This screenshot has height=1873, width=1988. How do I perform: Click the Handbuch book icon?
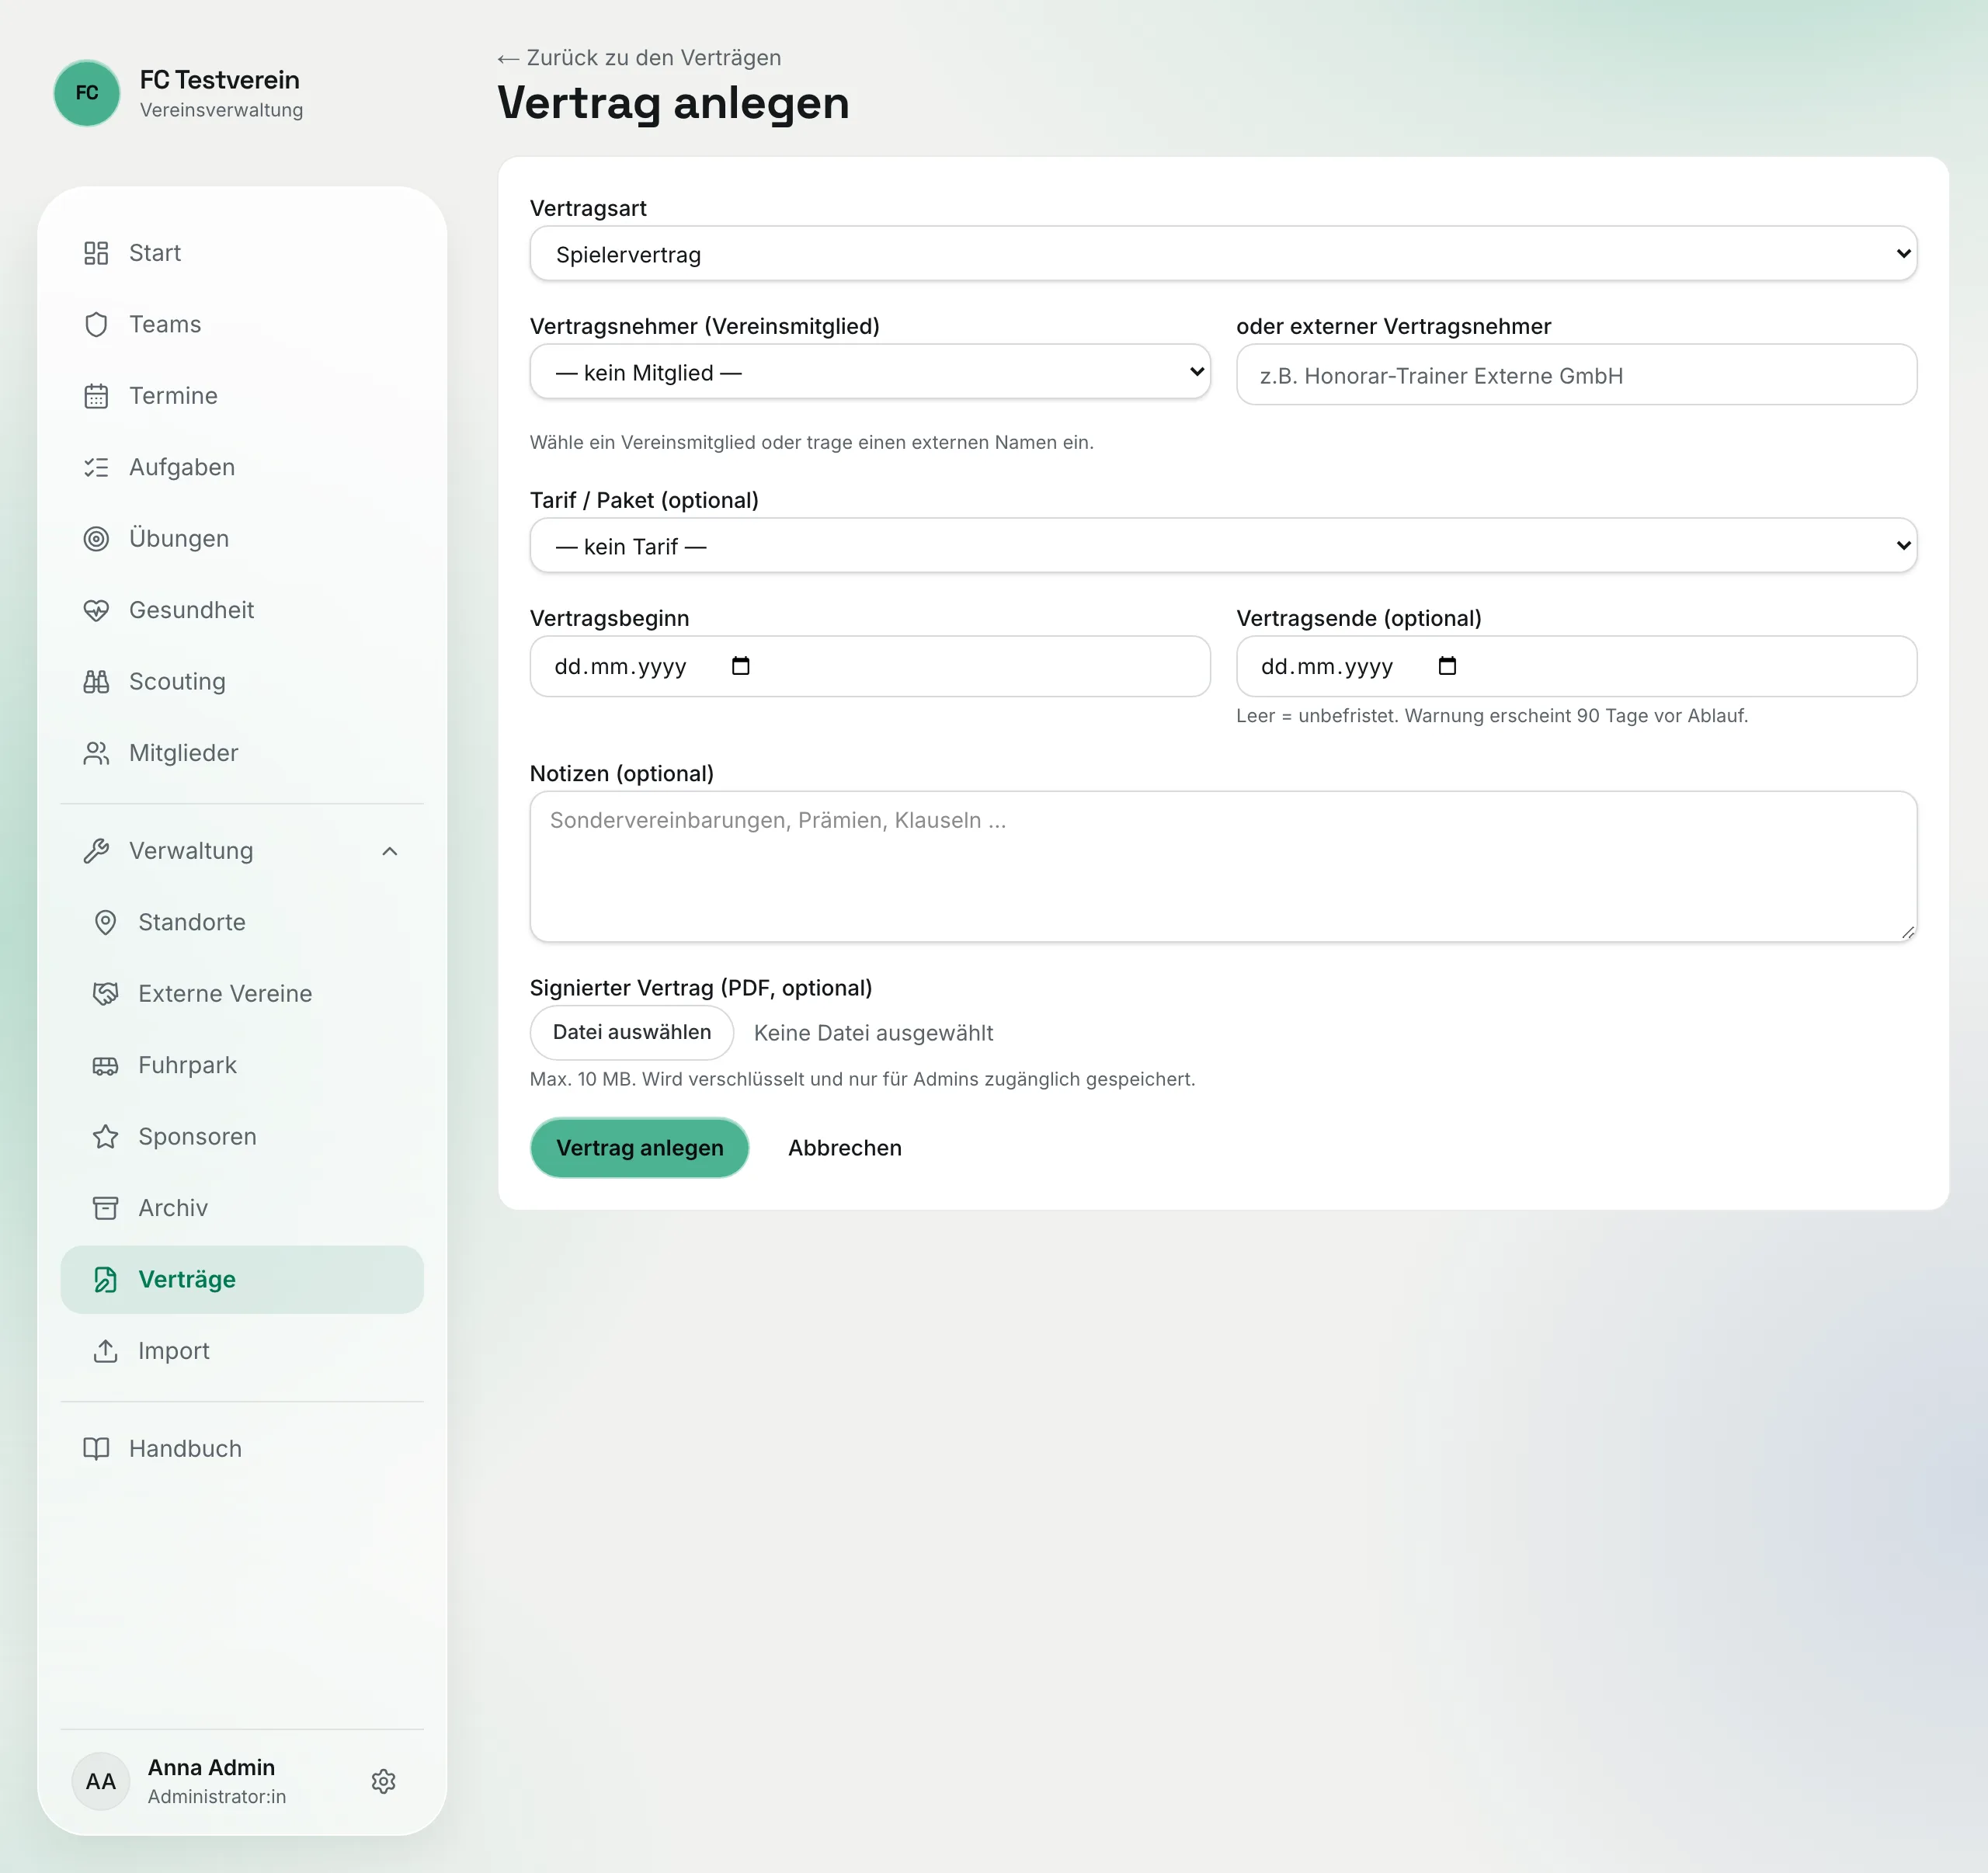pyautogui.click(x=96, y=1449)
